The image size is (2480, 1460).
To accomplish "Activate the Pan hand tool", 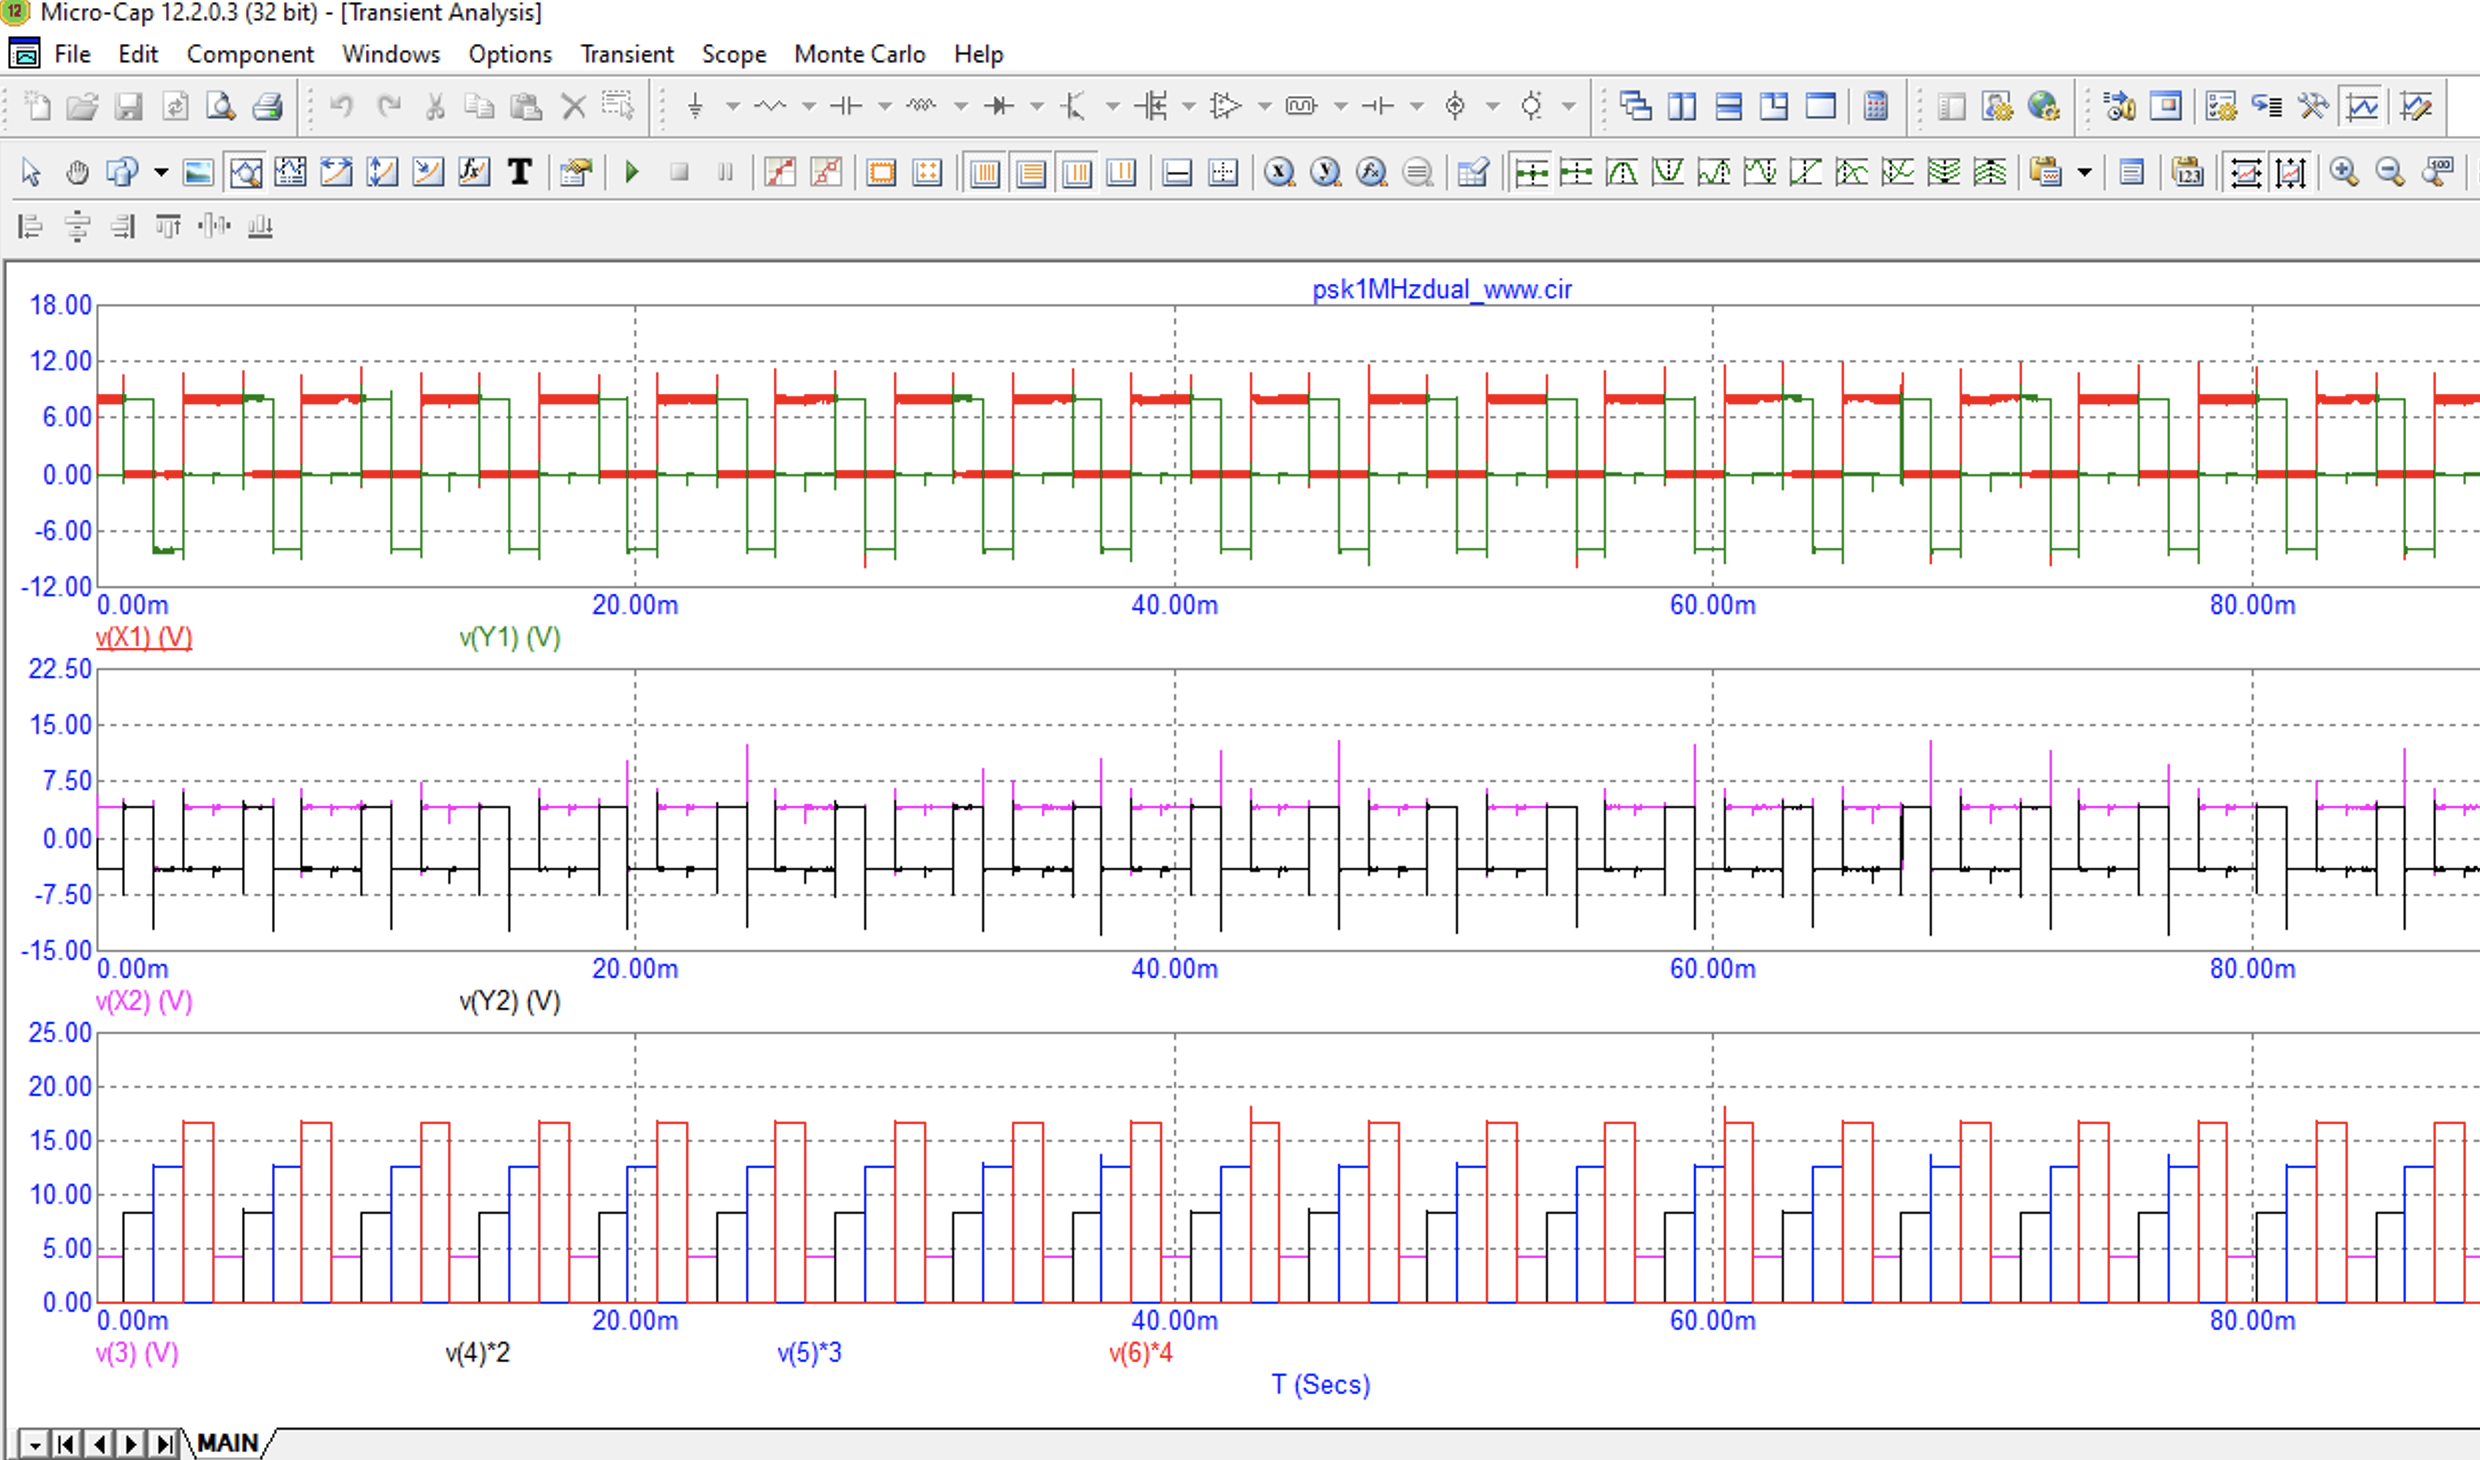I will [77, 173].
